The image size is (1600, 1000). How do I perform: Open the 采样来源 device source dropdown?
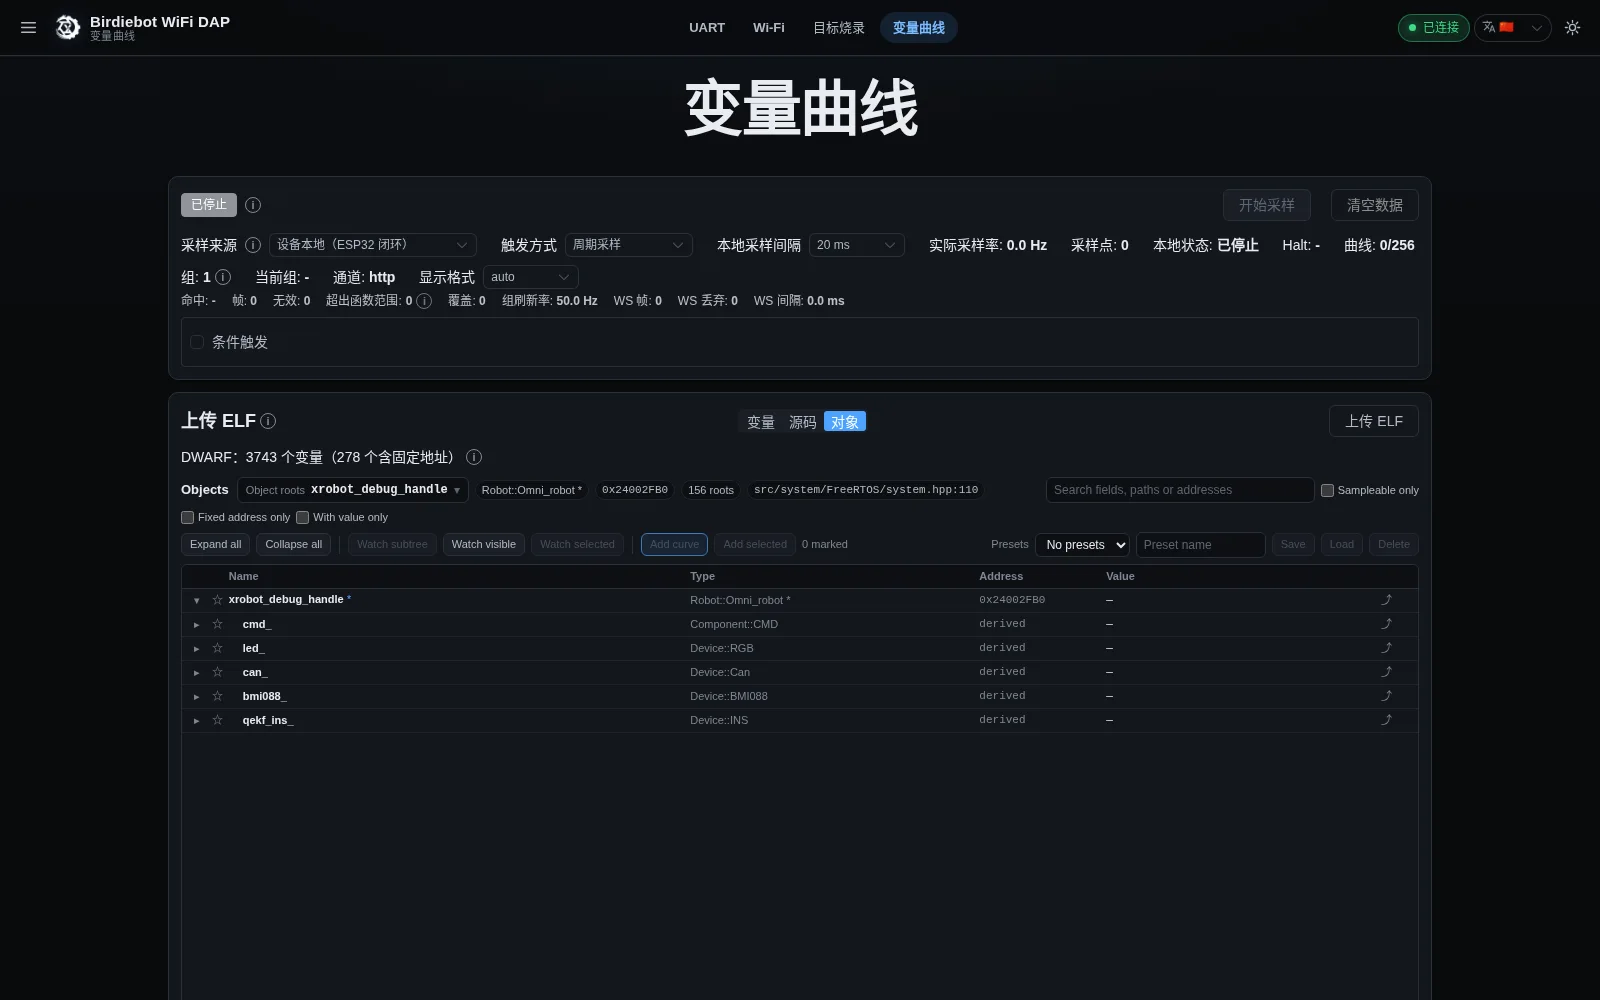pos(373,245)
